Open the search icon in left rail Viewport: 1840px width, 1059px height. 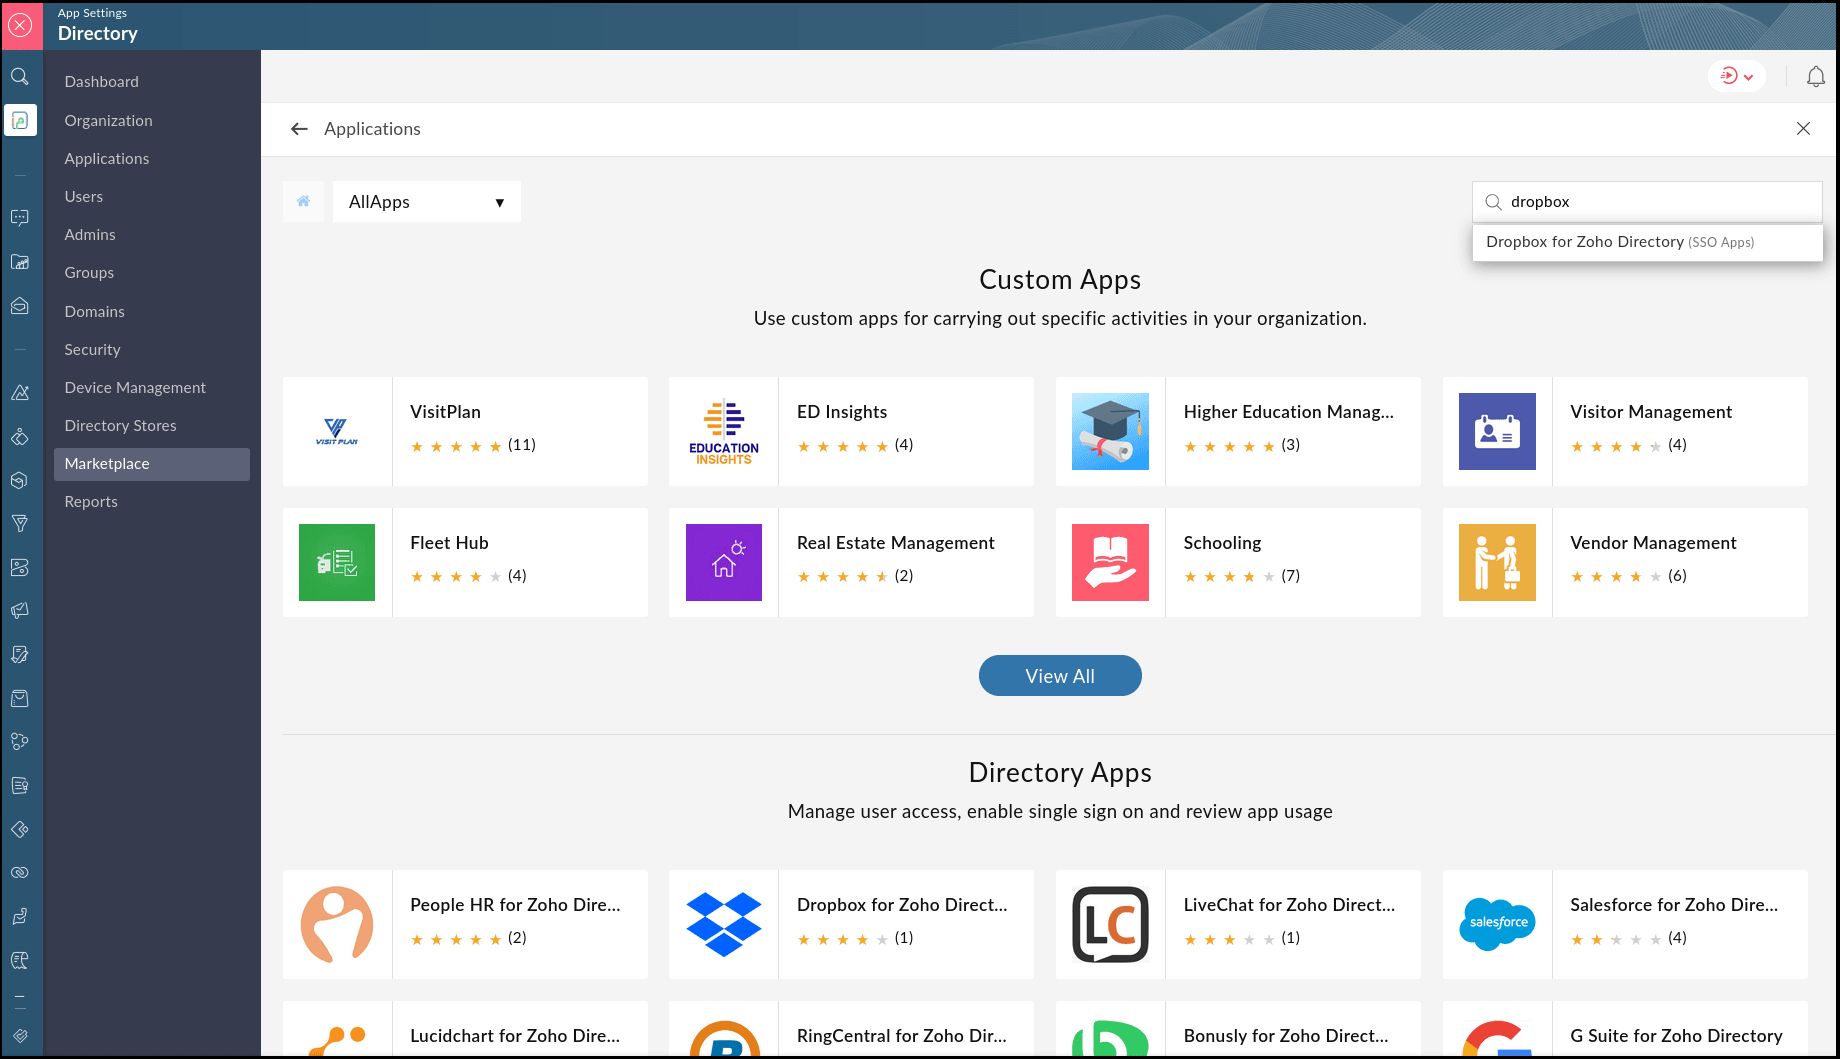20,76
